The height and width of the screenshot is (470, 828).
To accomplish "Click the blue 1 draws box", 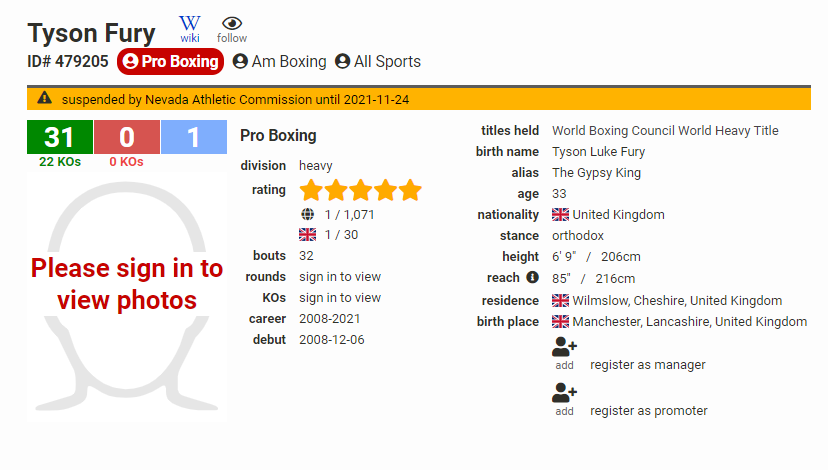I will tap(193, 137).
